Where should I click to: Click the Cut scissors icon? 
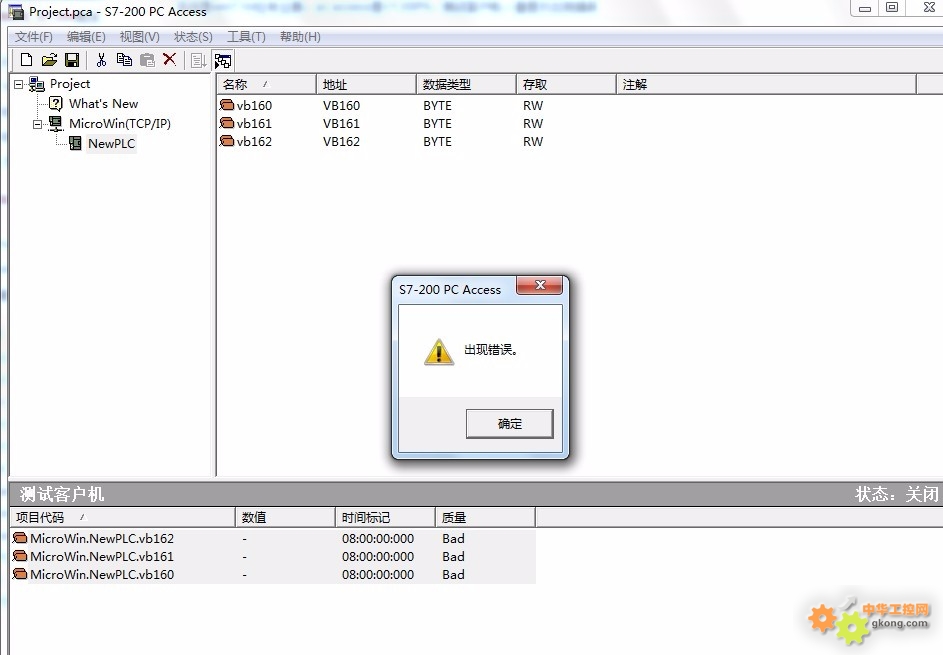[x=101, y=60]
